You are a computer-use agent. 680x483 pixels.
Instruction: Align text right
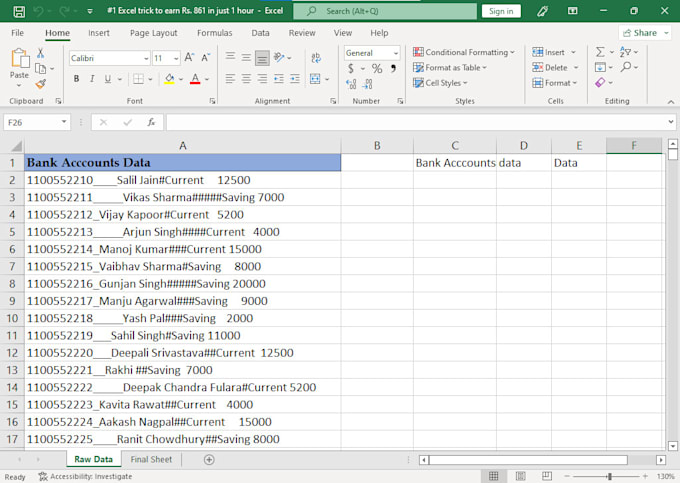coord(262,79)
